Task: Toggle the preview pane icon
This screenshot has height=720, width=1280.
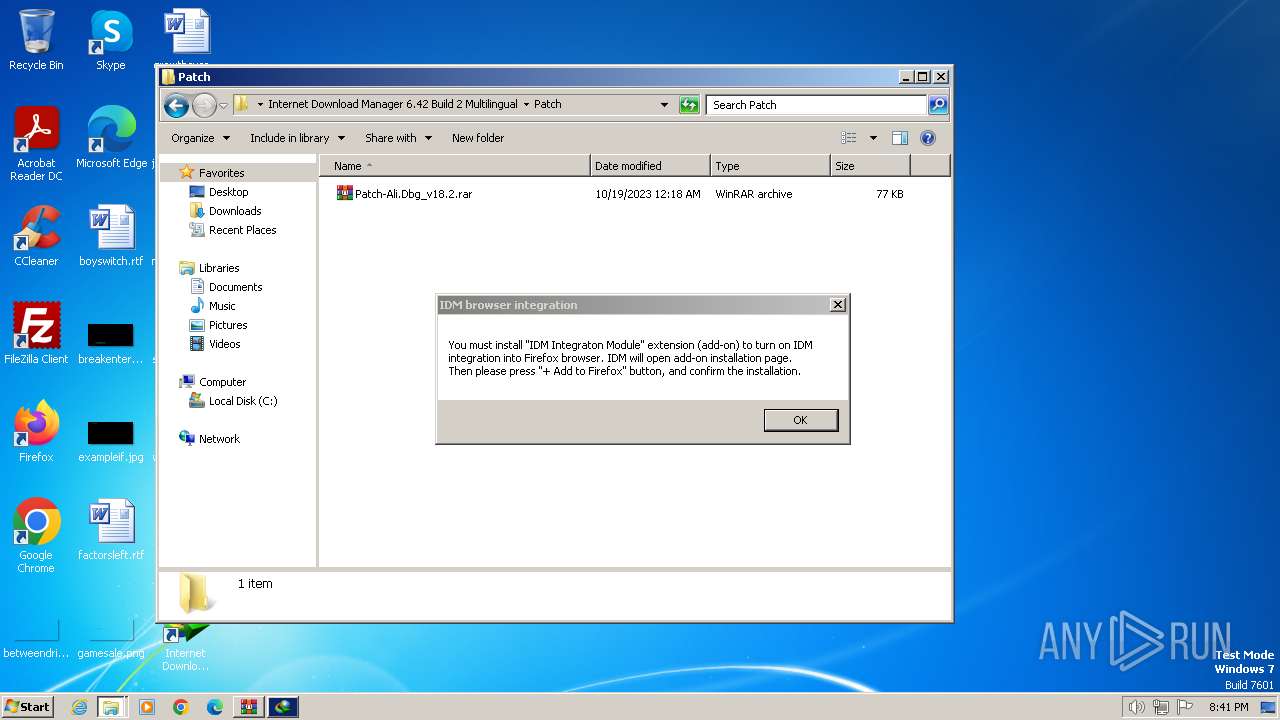Action: tap(900, 138)
